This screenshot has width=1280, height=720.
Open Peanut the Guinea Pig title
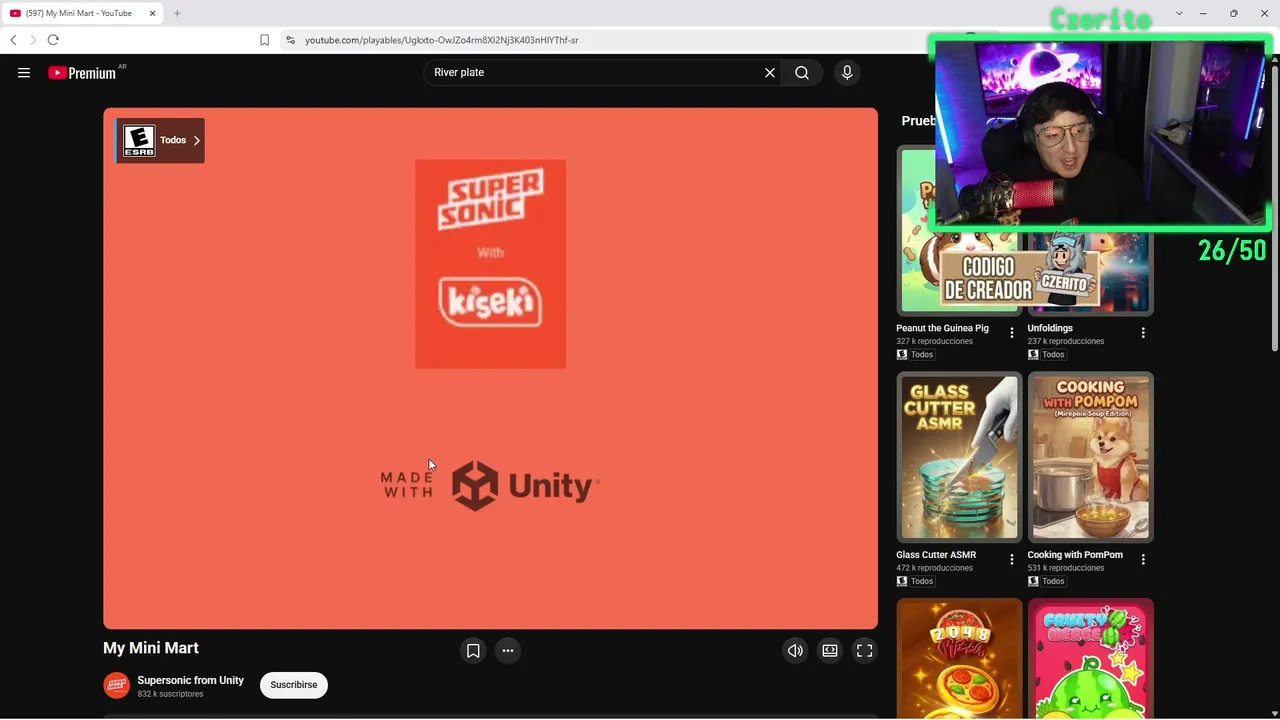(x=942, y=328)
